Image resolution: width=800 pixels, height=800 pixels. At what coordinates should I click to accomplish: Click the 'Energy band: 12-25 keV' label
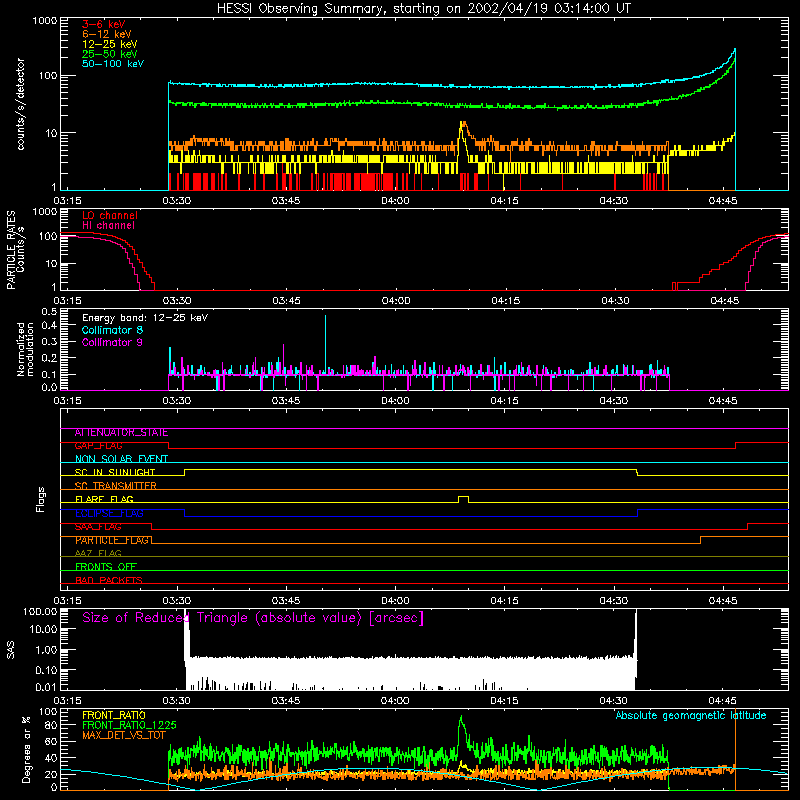(145, 318)
